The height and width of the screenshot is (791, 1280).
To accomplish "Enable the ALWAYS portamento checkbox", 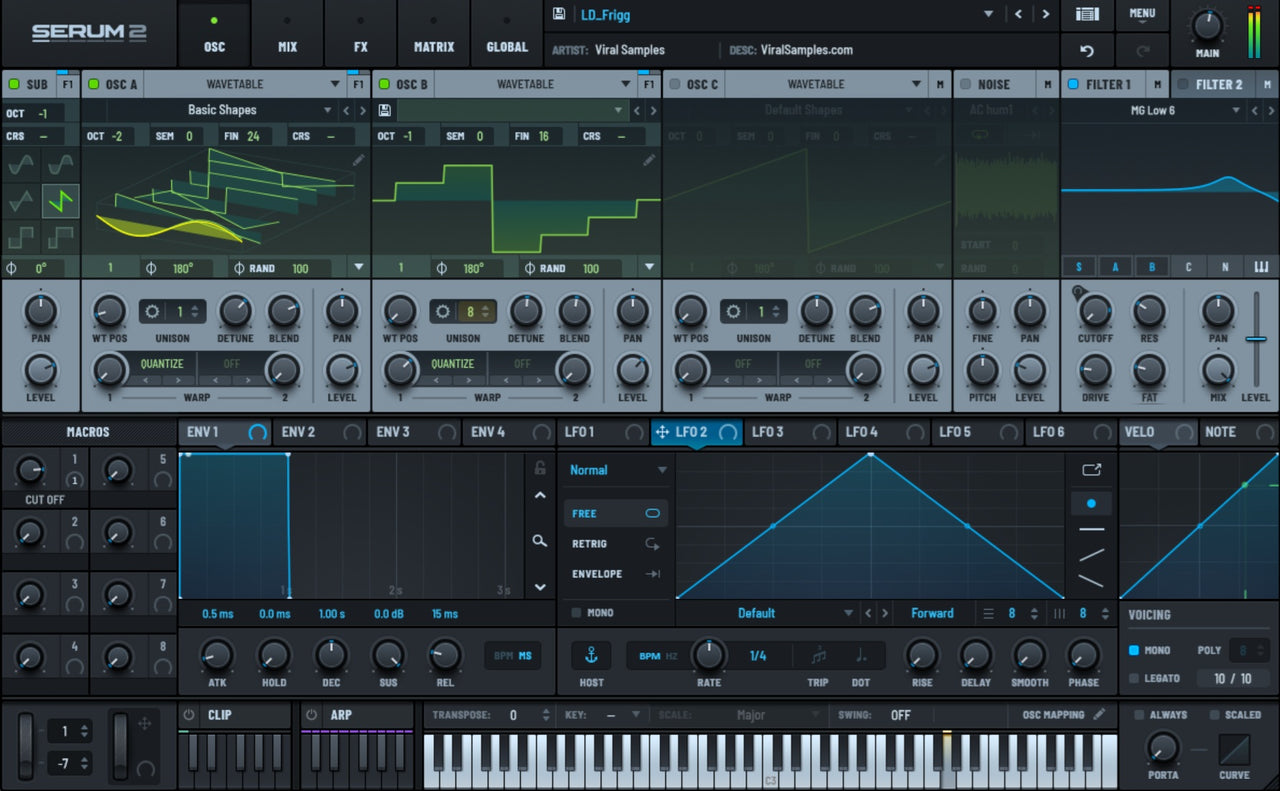I will [1139, 715].
